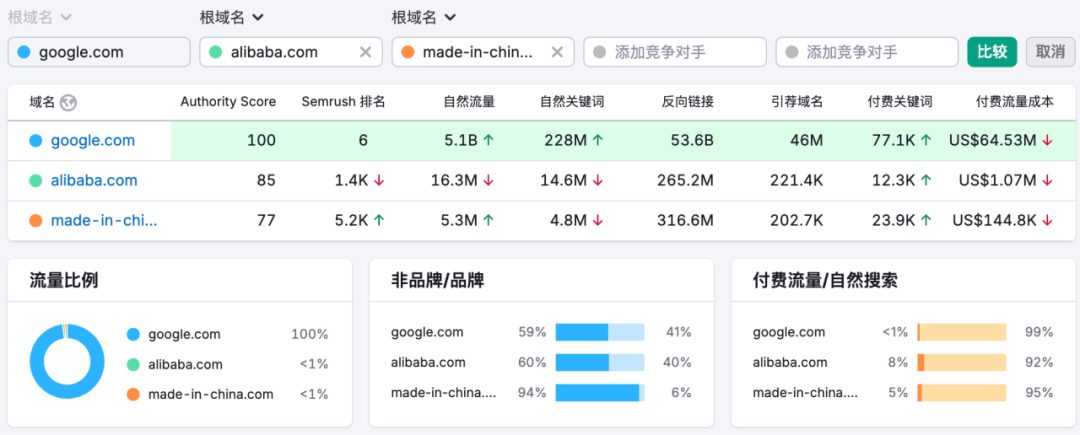The height and width of the screenshot is (435, 1080).
Task: Click google.com's bar in 非品牌/品牌 chart
Action: tap(600, 332)
